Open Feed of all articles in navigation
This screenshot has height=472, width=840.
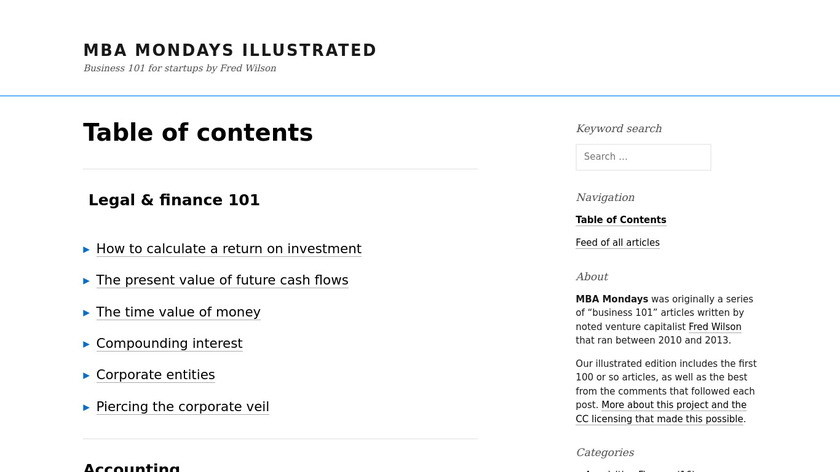tap(617, 243)
